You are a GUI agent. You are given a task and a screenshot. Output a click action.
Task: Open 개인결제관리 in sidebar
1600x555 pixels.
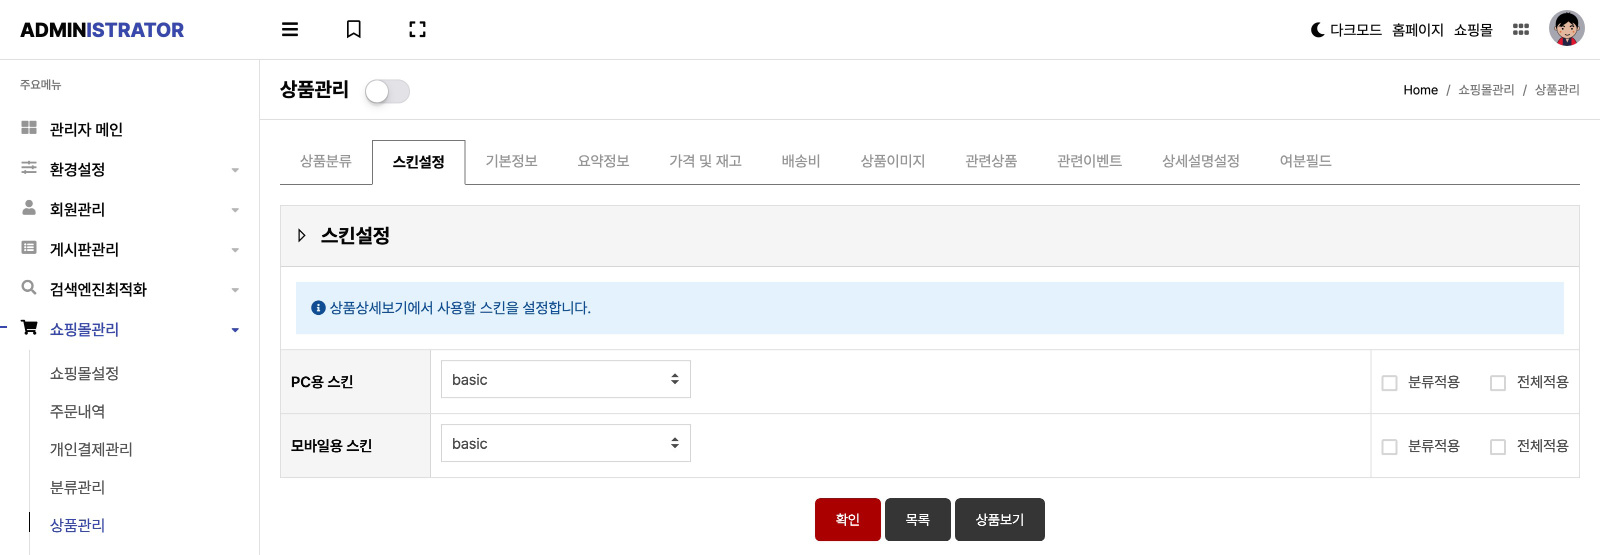click(91, 449)
